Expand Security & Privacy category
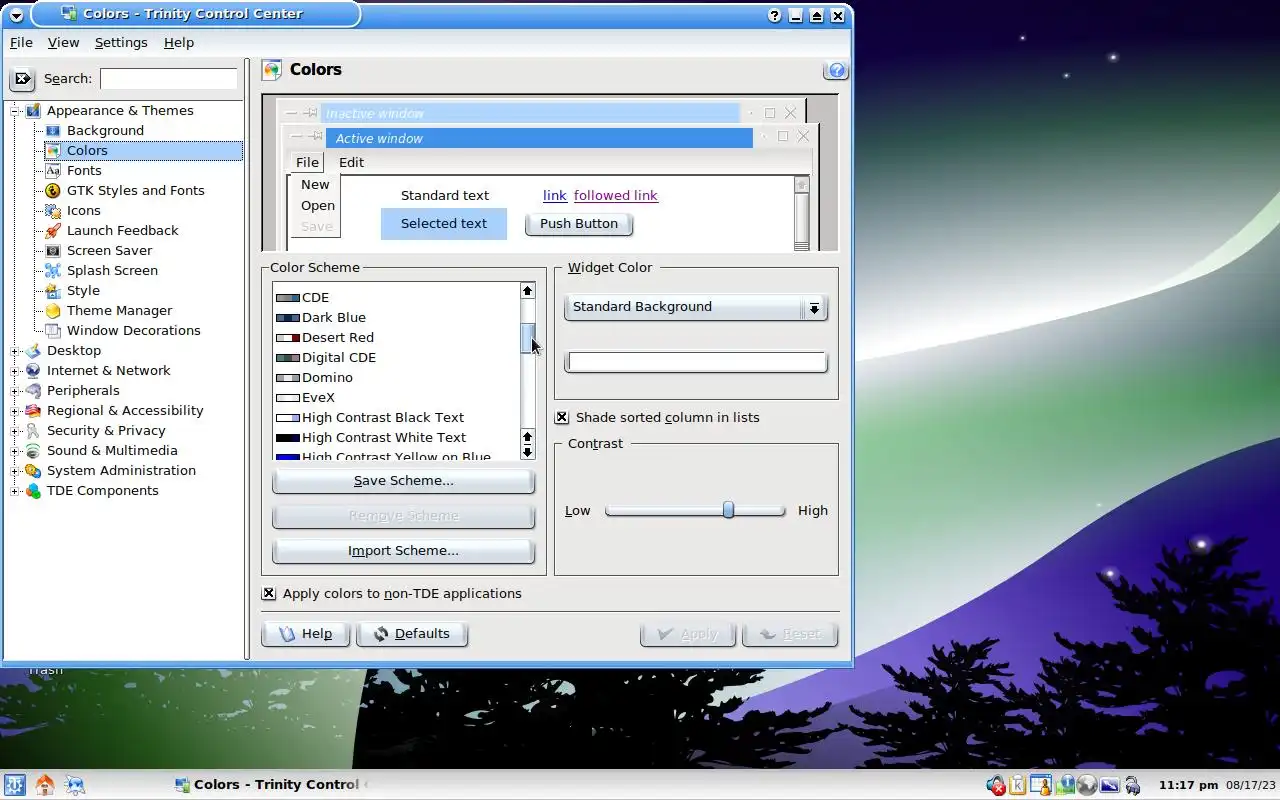Image resolution: width=1280 pixels, height=800 pixels. pyautogui.click(x=15, y=430)
